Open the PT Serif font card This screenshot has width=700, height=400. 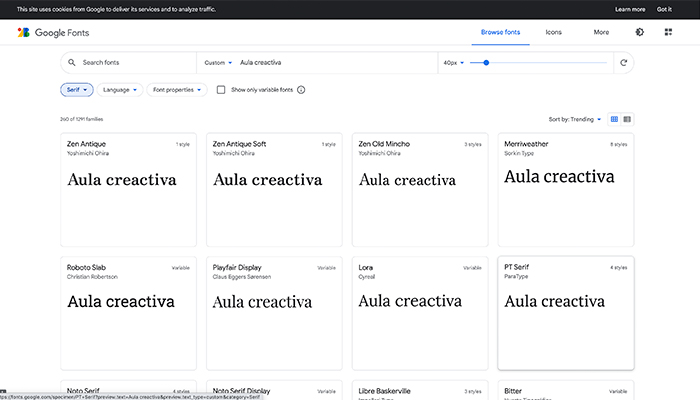coord(566,313)
